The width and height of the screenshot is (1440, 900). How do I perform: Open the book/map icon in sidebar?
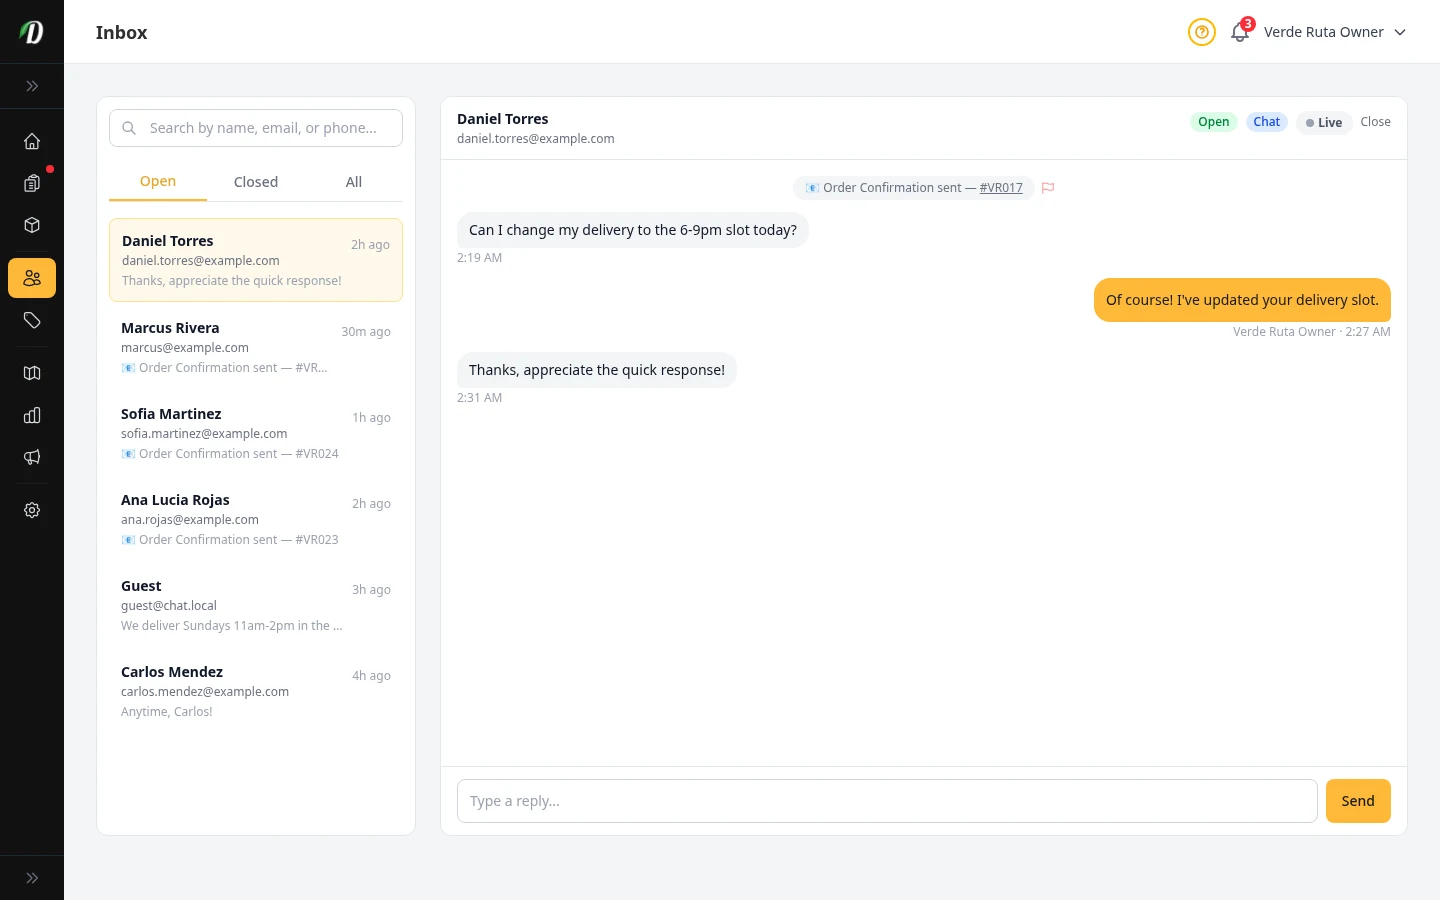pyautogui.click(x=32, y=373)
